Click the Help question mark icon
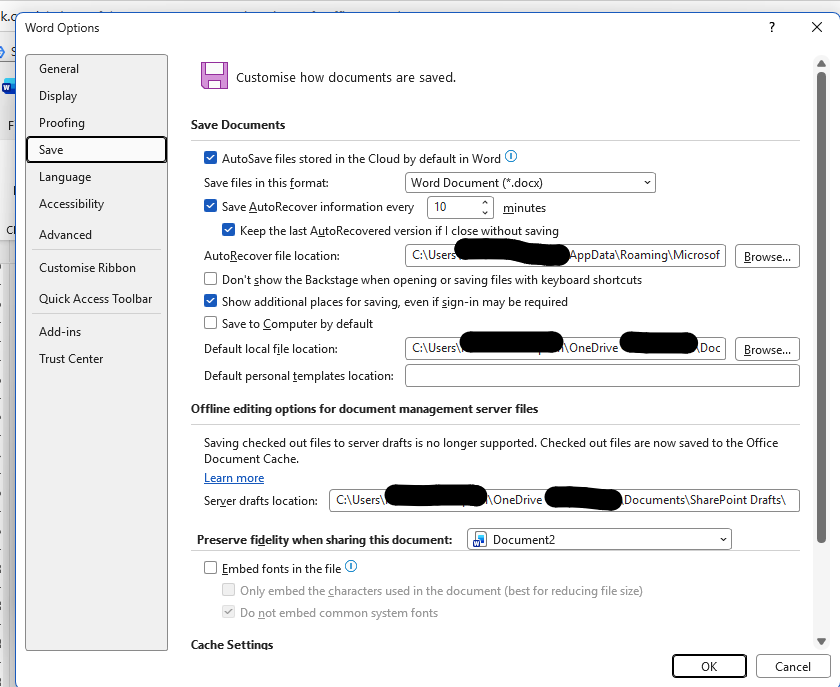Screen dimensions: 840x687 (x=771, y=27)
